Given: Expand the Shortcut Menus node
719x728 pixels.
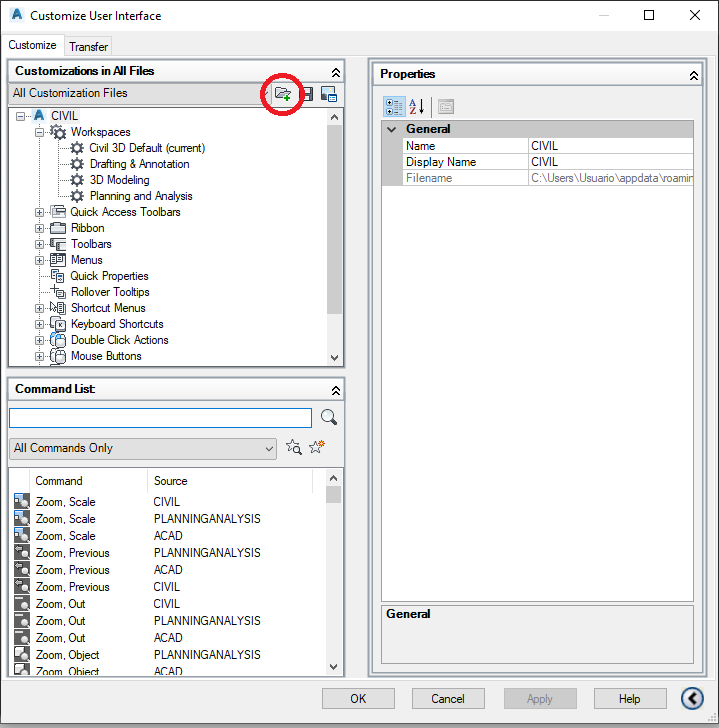Looking at the screenshot, I should pos(39,308).
